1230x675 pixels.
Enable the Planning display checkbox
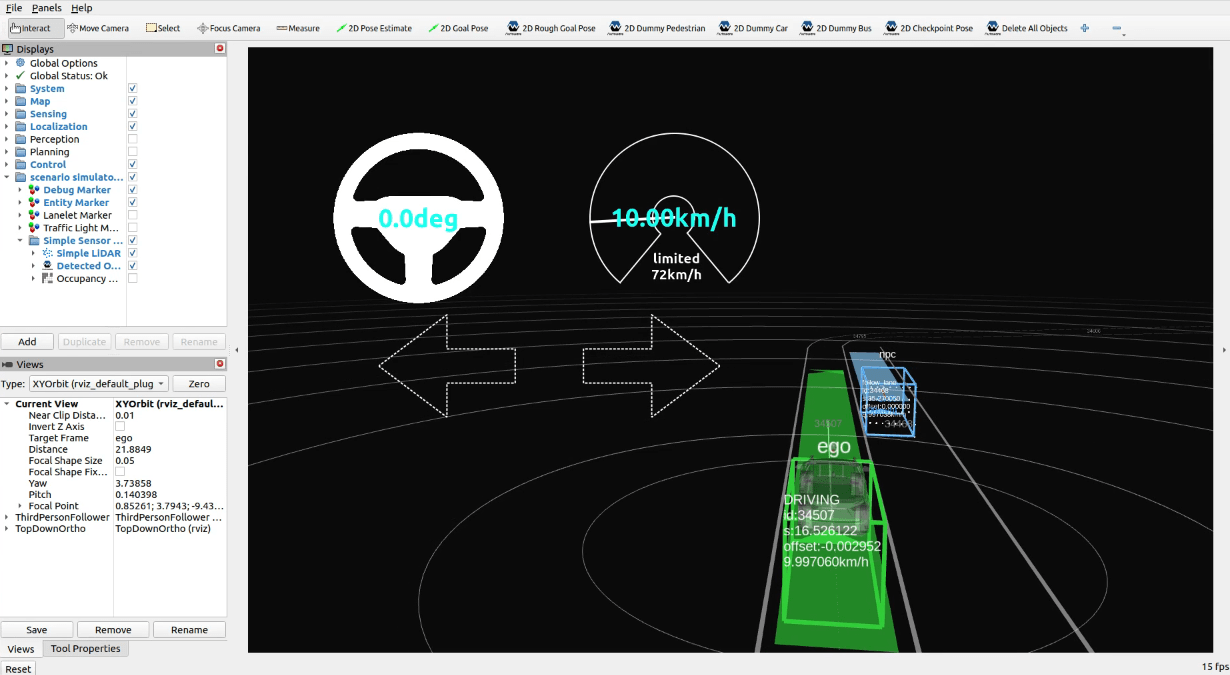pos(132,152)
